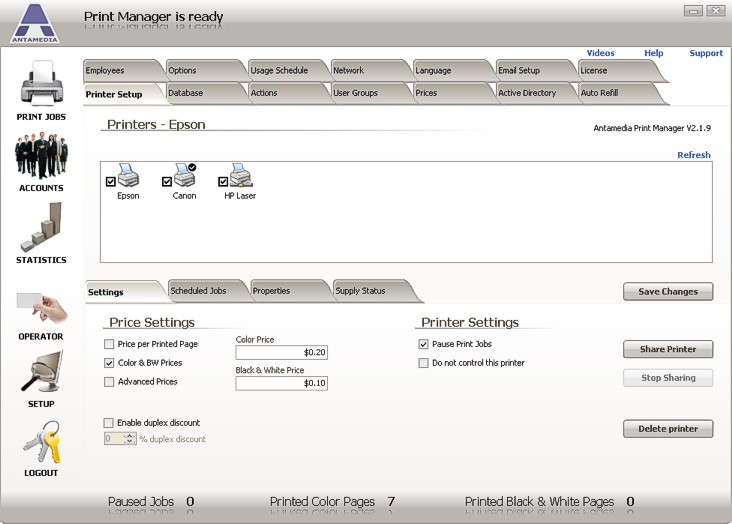Click the PRINT JOBS label
The width and height of the screenshot is (732, 524).
(41, 117)
